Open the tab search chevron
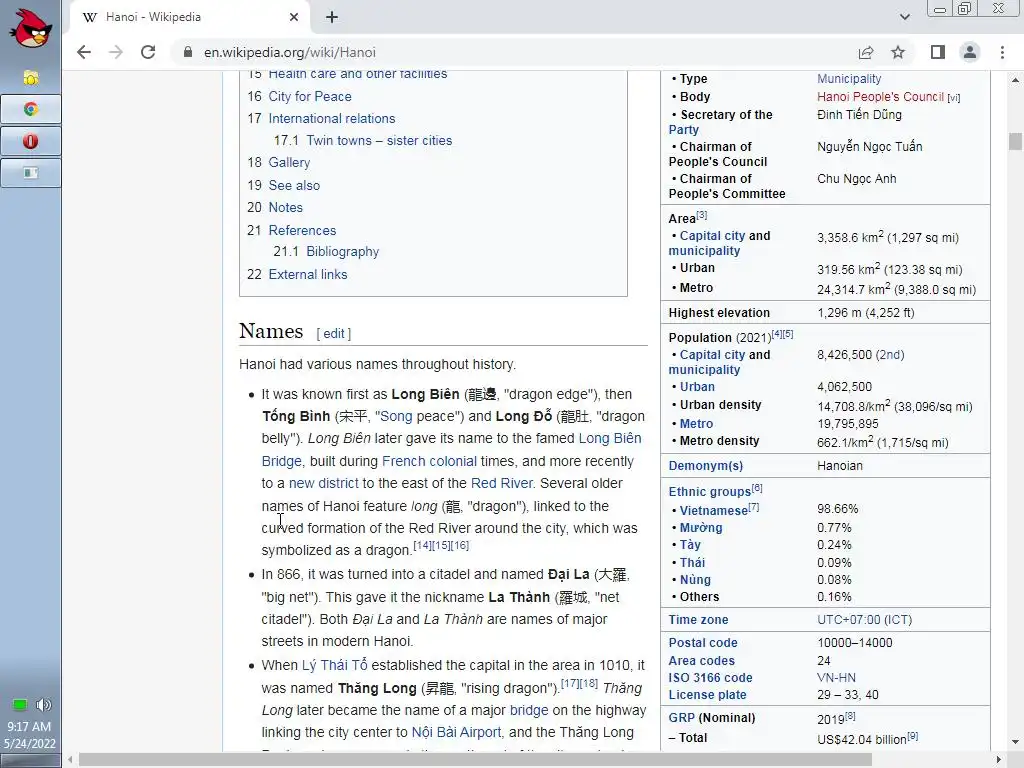 [904, 17]
